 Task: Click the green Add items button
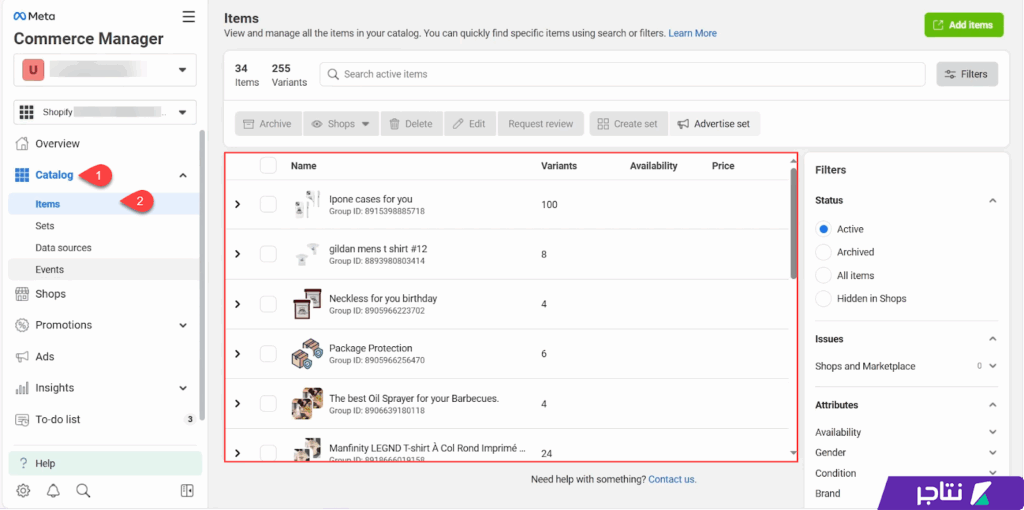tap(963, 25)
